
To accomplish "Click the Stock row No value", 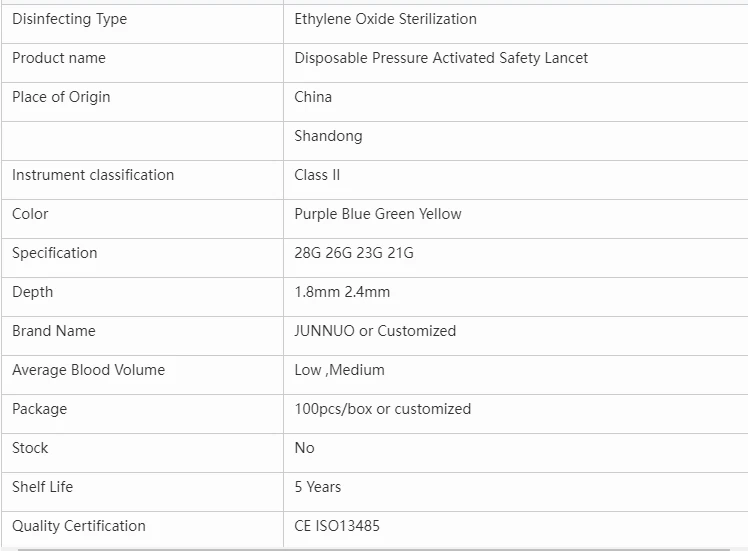I will point(304,448).
